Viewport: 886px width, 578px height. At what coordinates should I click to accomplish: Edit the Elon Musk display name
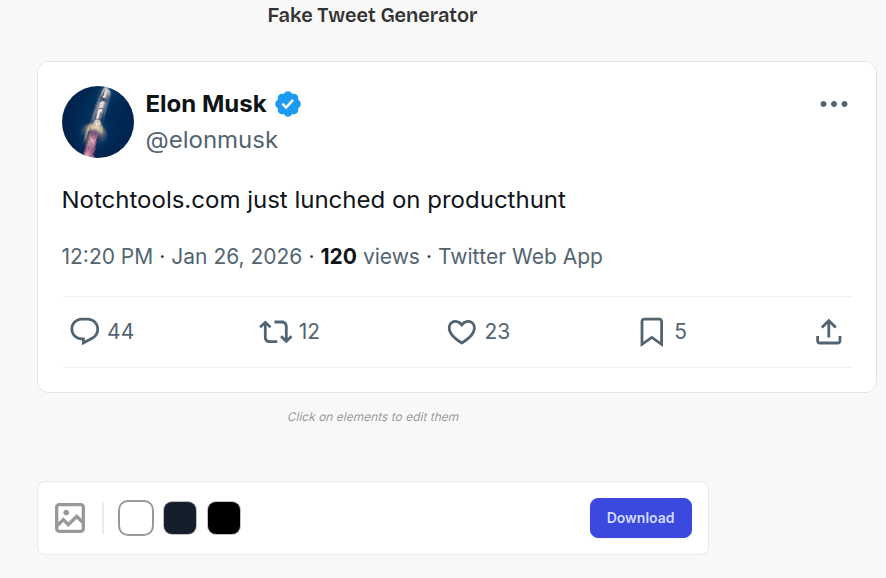point(206,104)
